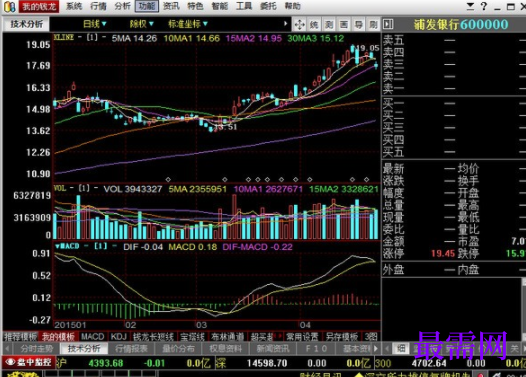Switch to the 钱龙长短线 indicator tab

tap(153, 336)
